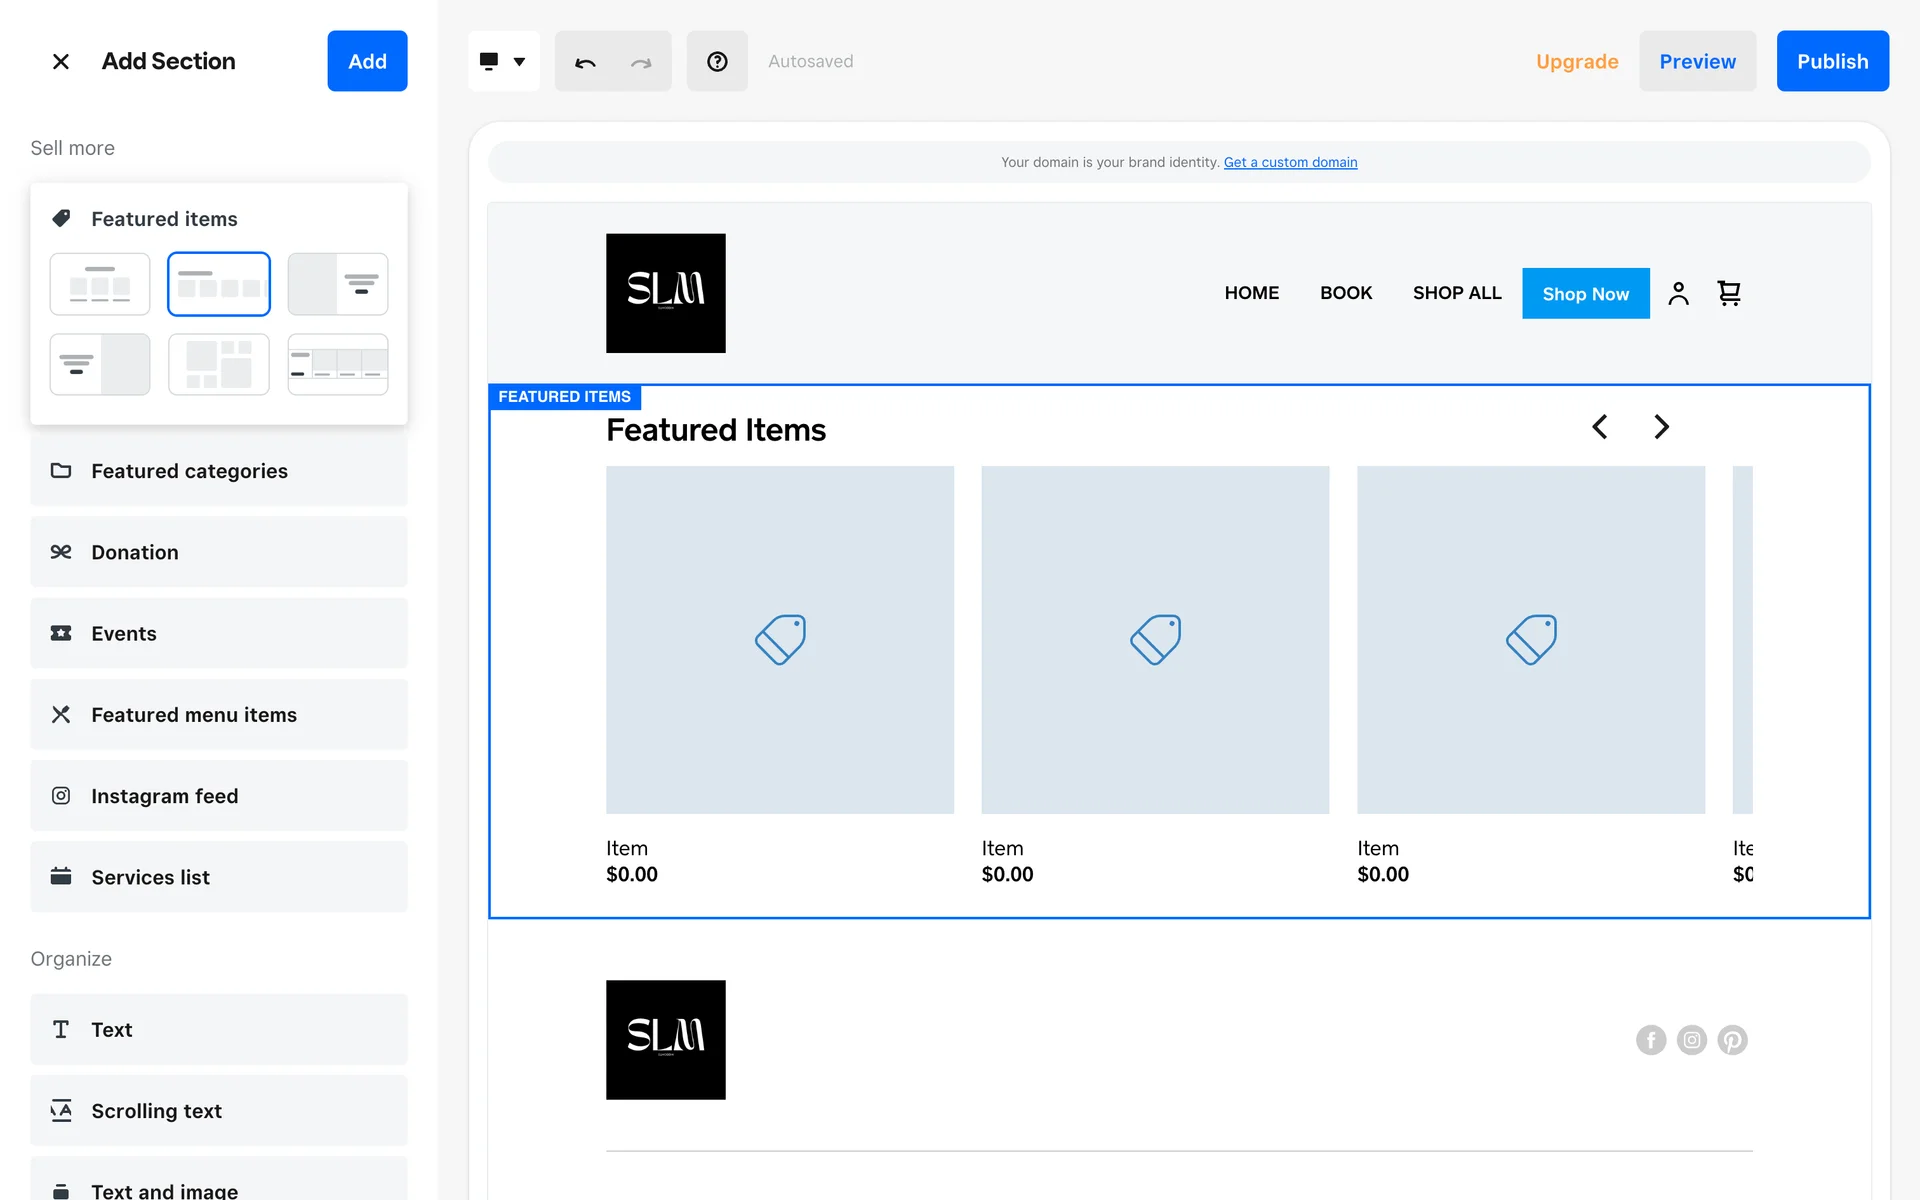Screen dimensions: 1920x1200
Task: Select first Featured items grid layout thumbnail
Action: (100, 284)
